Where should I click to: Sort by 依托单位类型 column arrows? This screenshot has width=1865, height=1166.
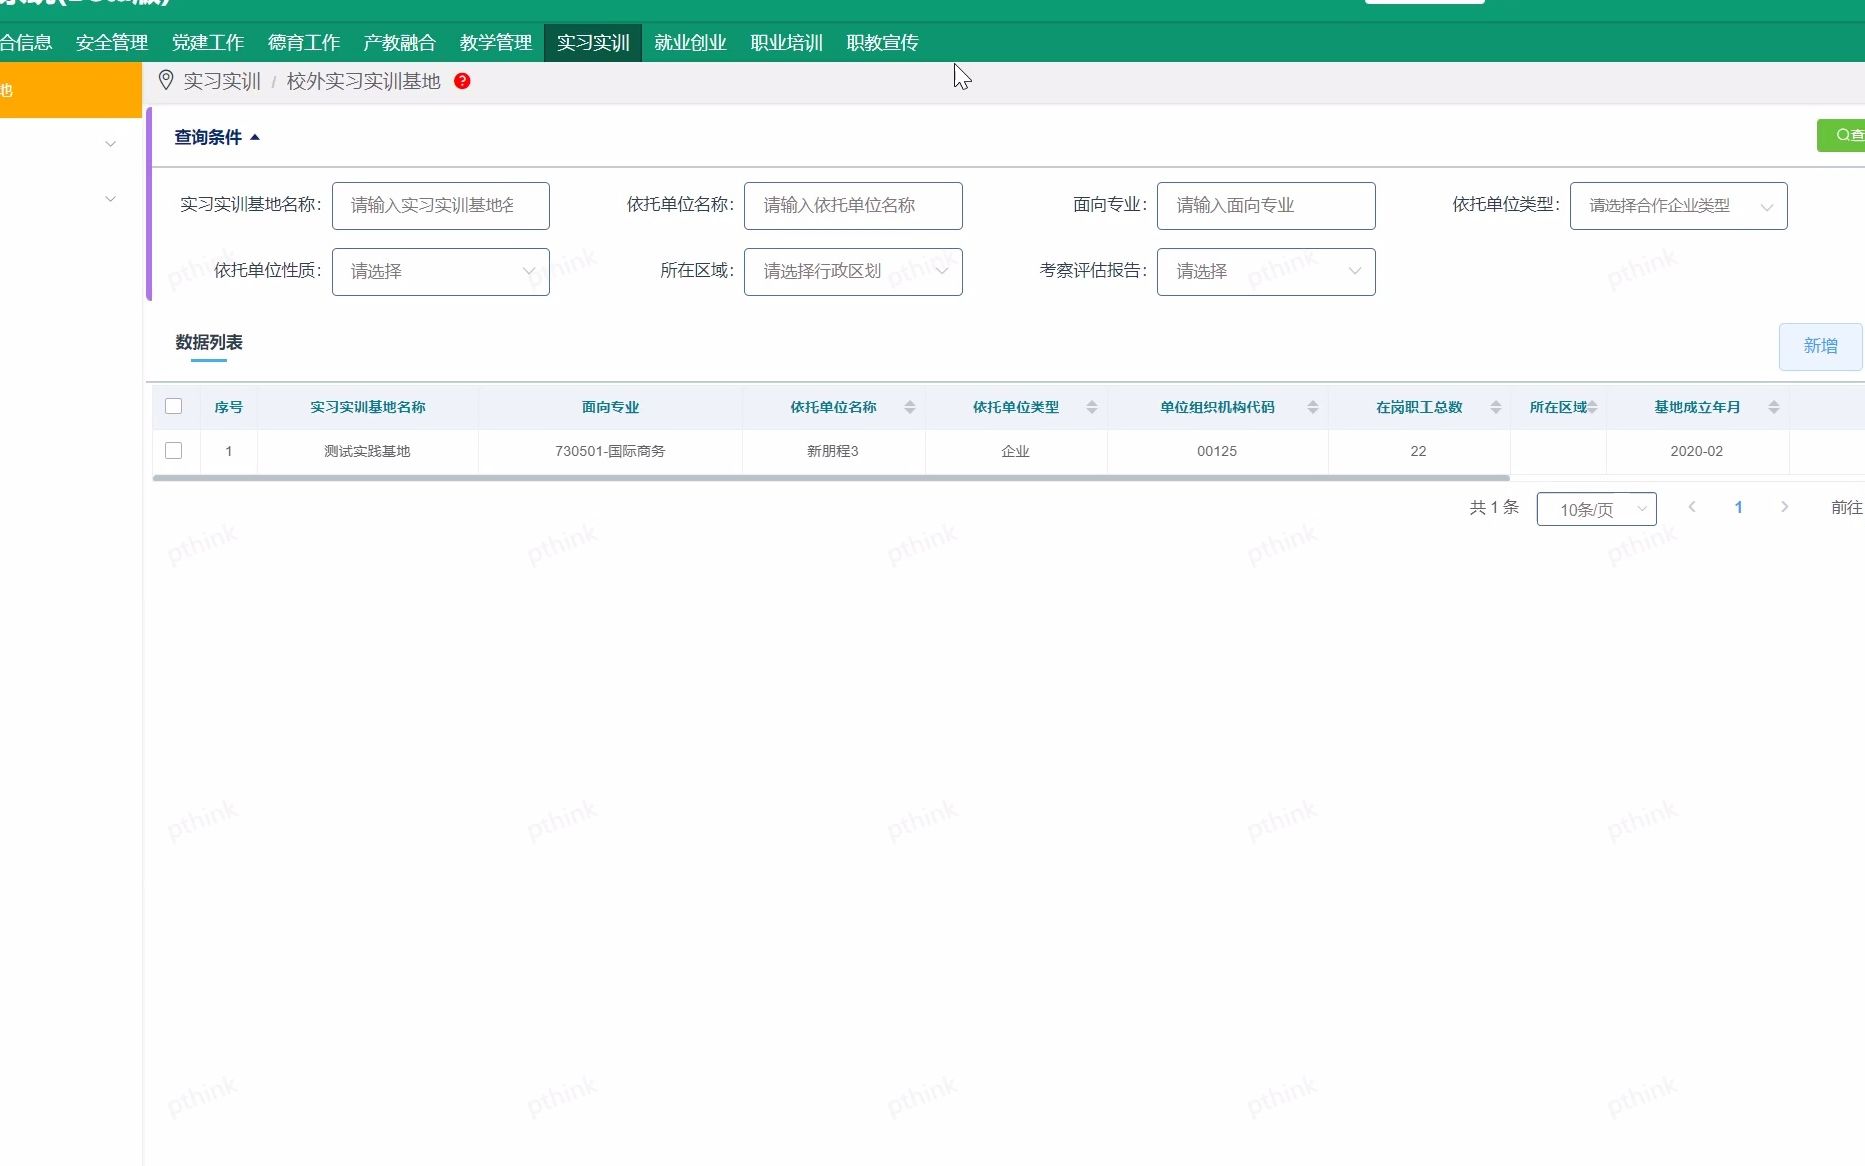(1091, 407)
